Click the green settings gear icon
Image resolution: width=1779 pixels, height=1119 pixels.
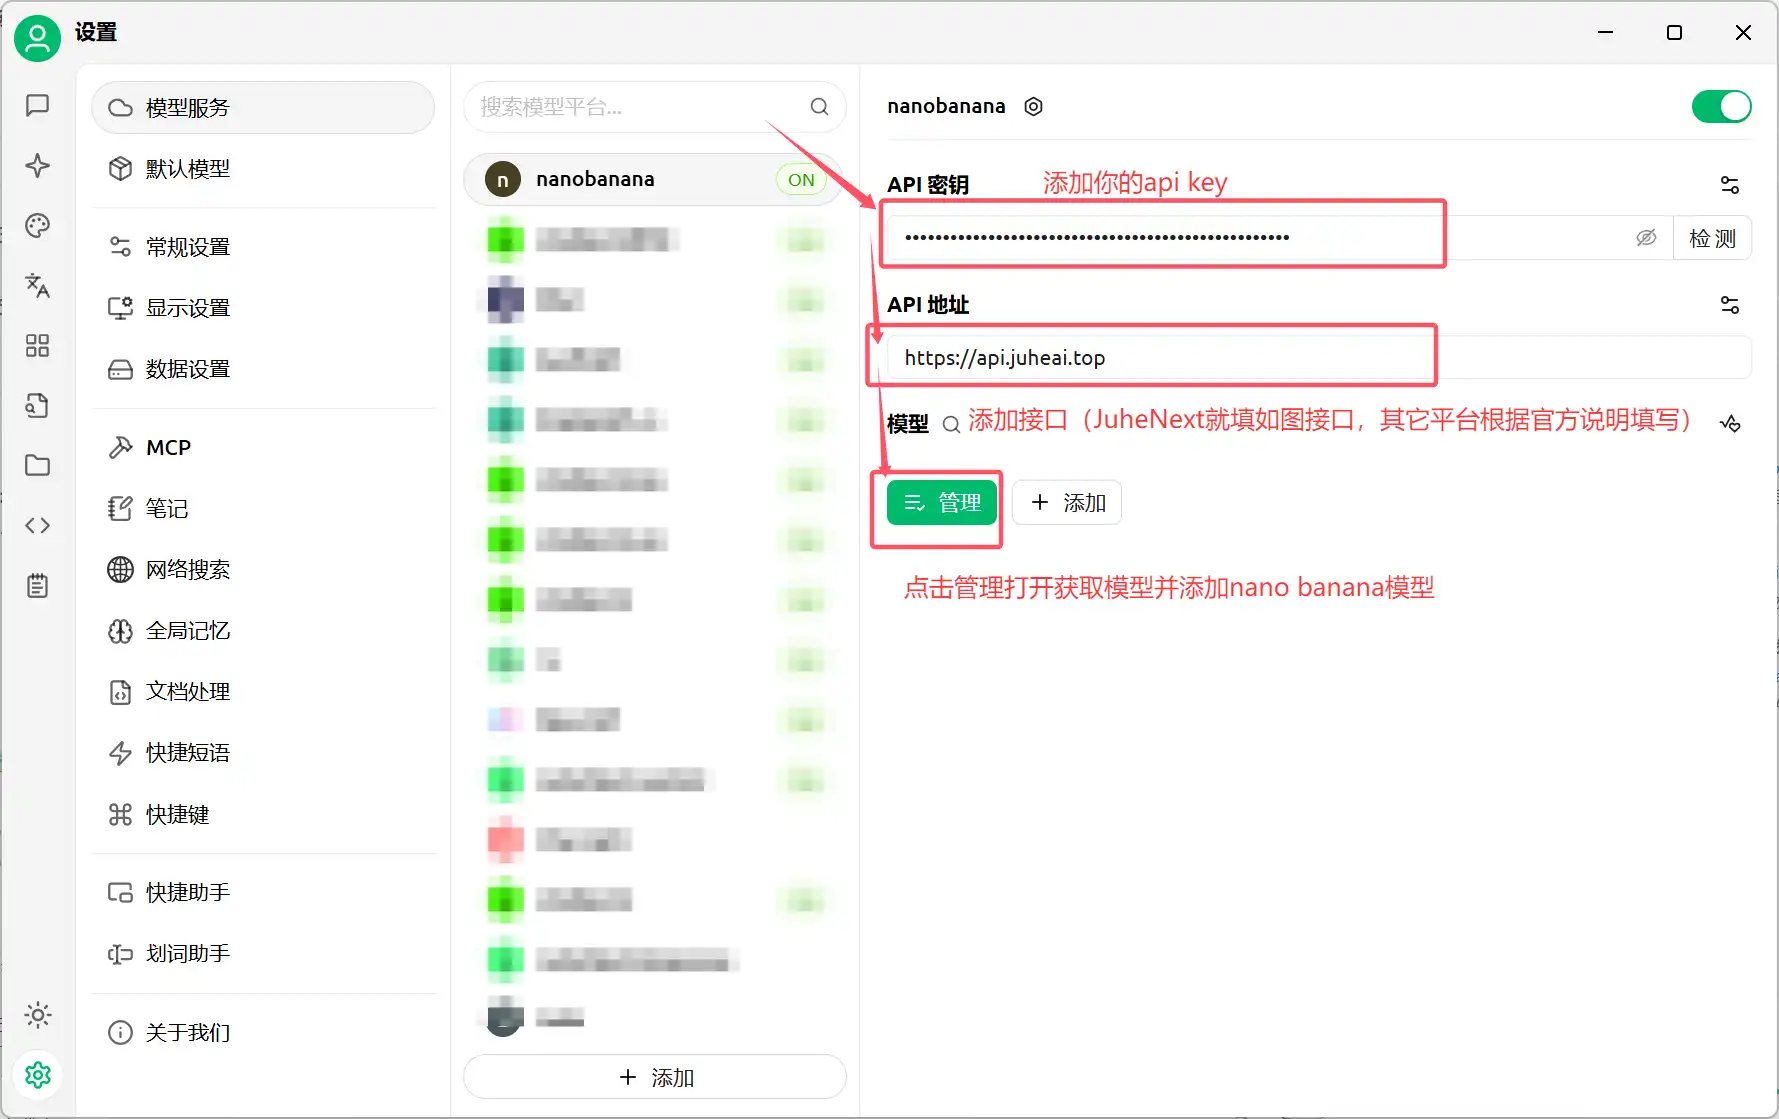tap(37, 1075)
